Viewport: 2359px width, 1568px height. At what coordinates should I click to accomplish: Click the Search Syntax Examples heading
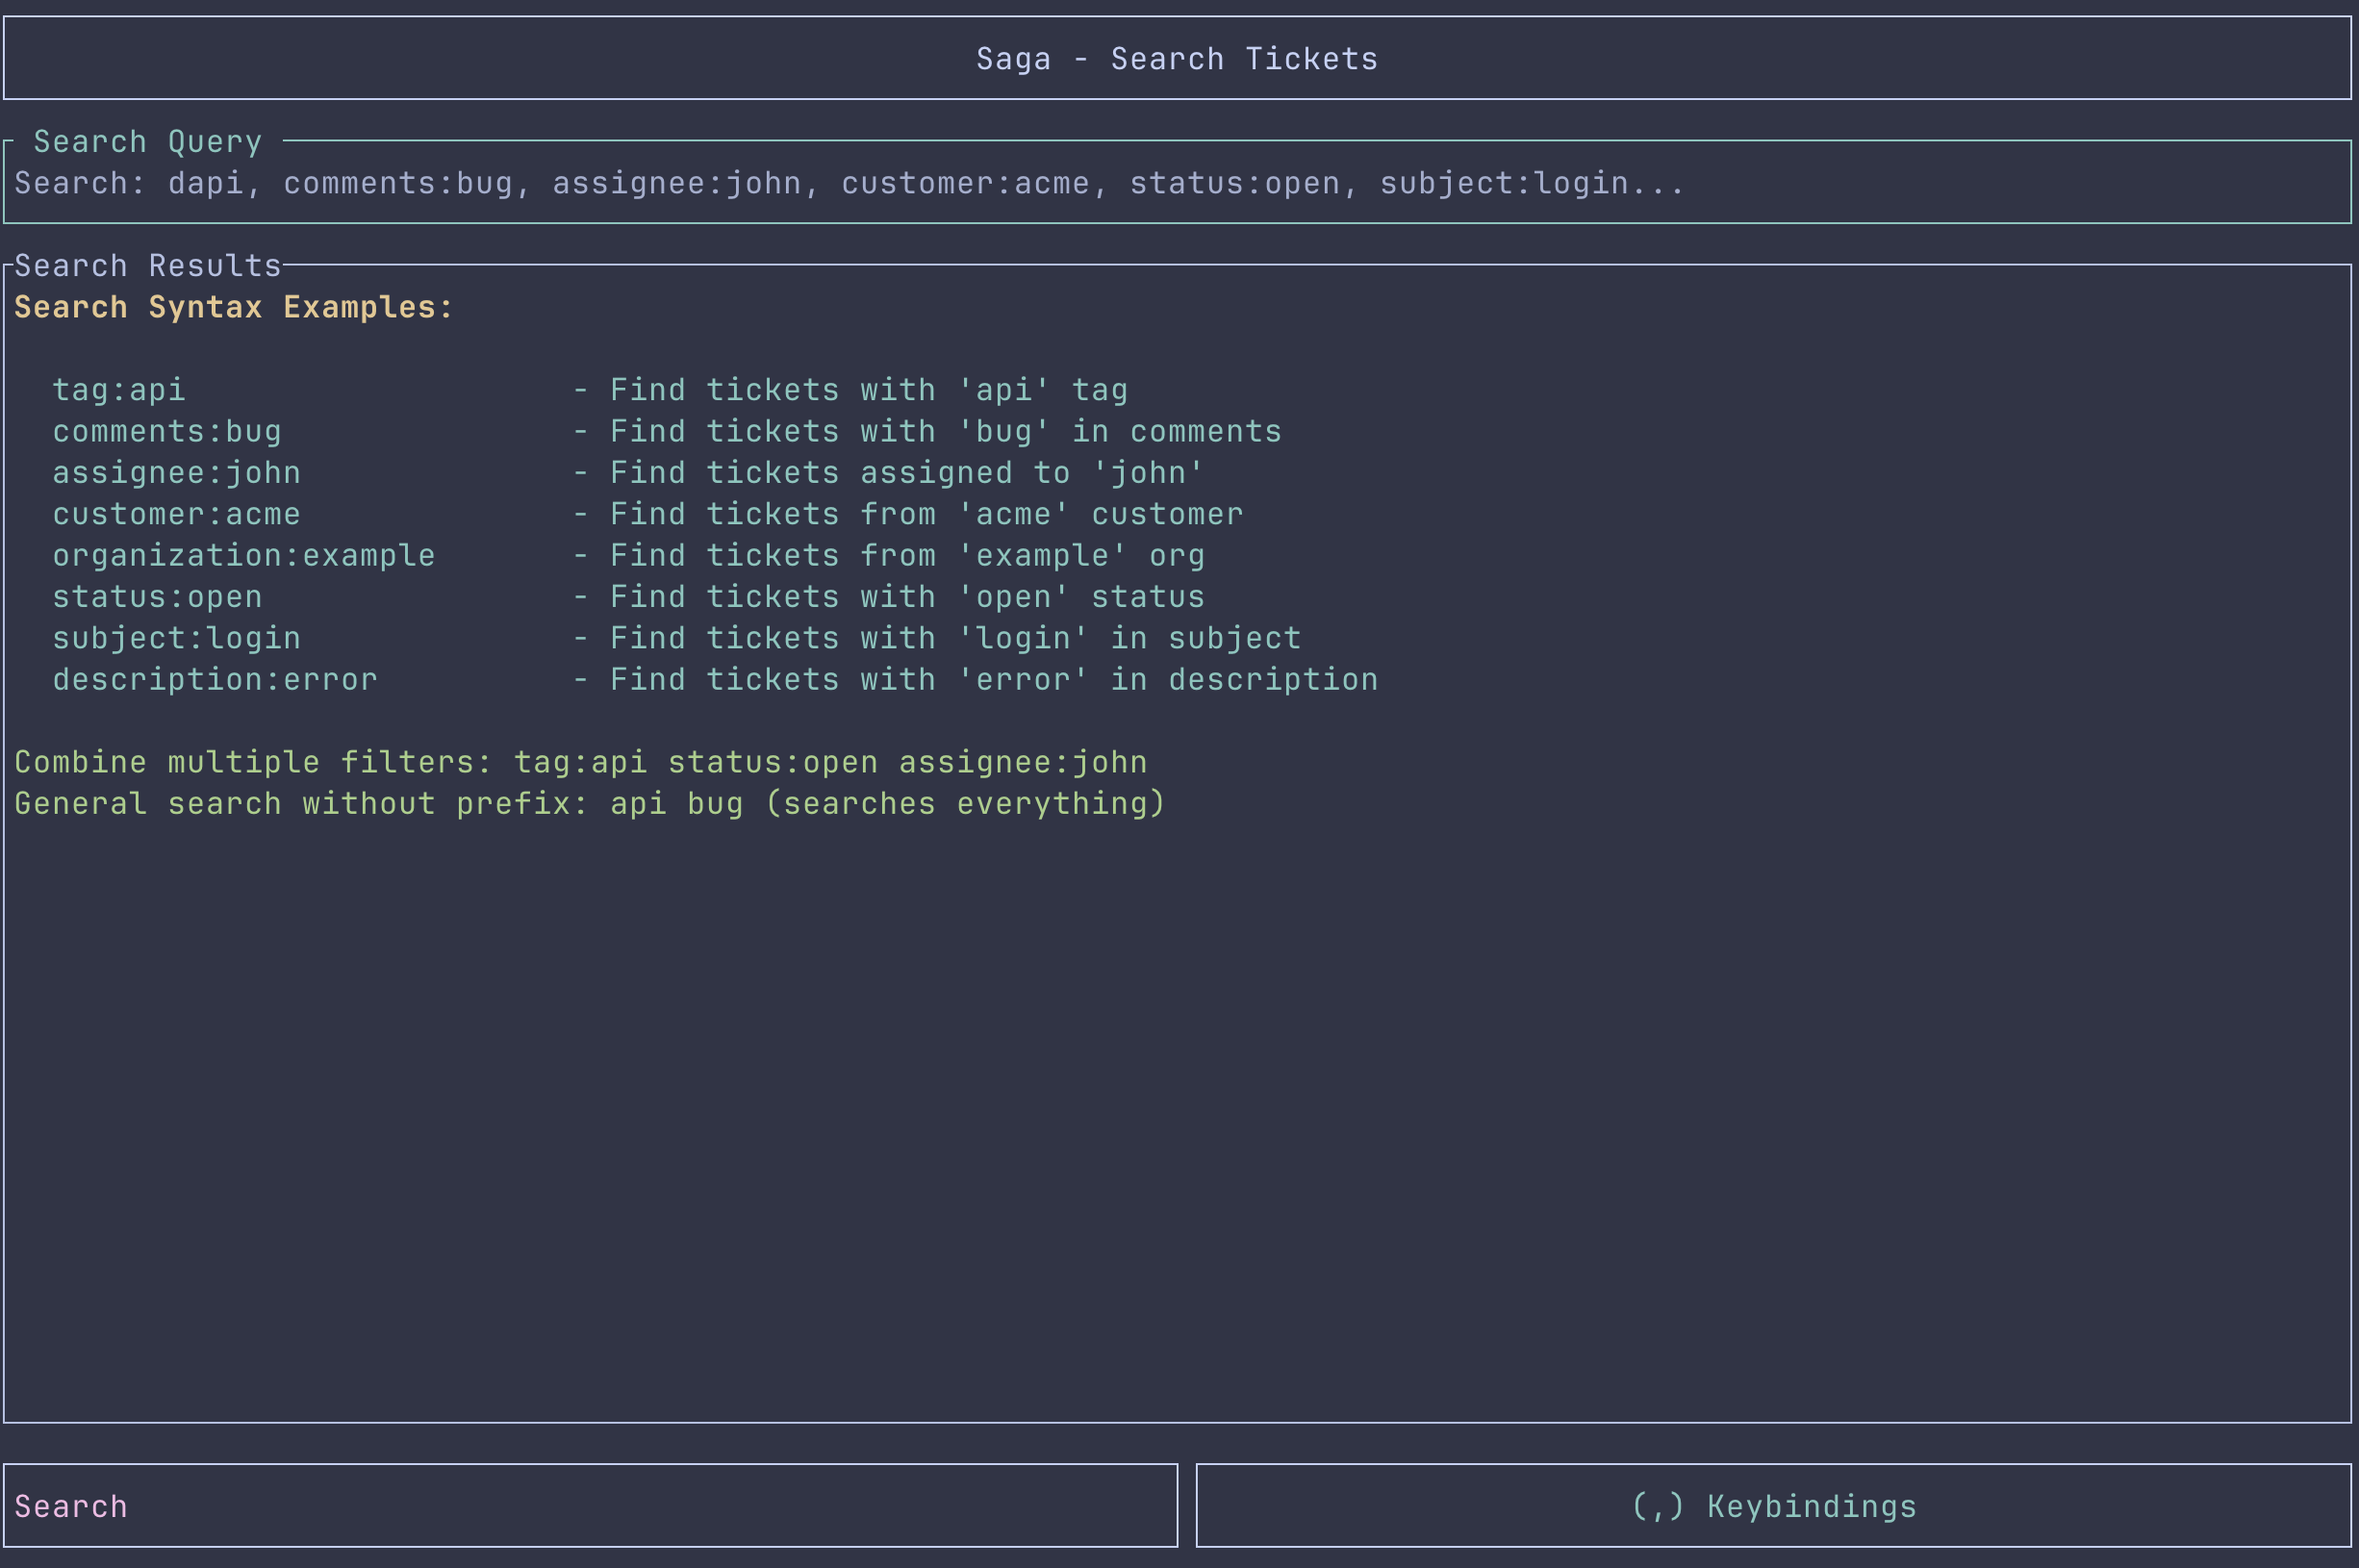click(232, 306)
